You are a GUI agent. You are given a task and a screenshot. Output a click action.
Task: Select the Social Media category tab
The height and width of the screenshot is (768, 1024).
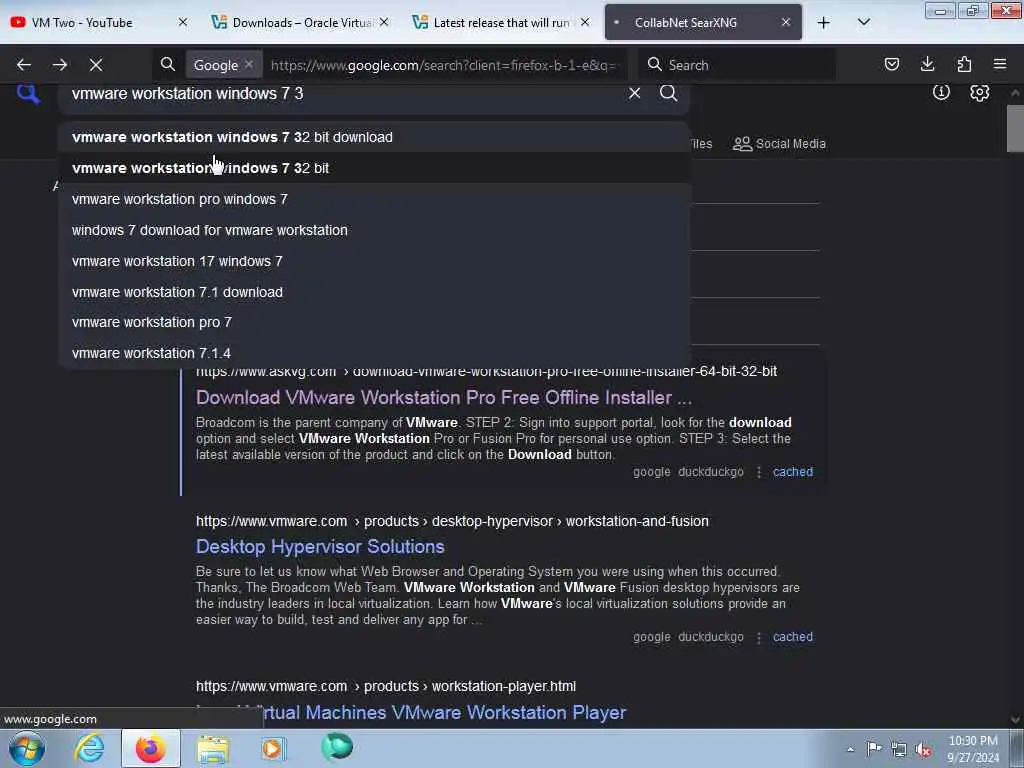779,144
